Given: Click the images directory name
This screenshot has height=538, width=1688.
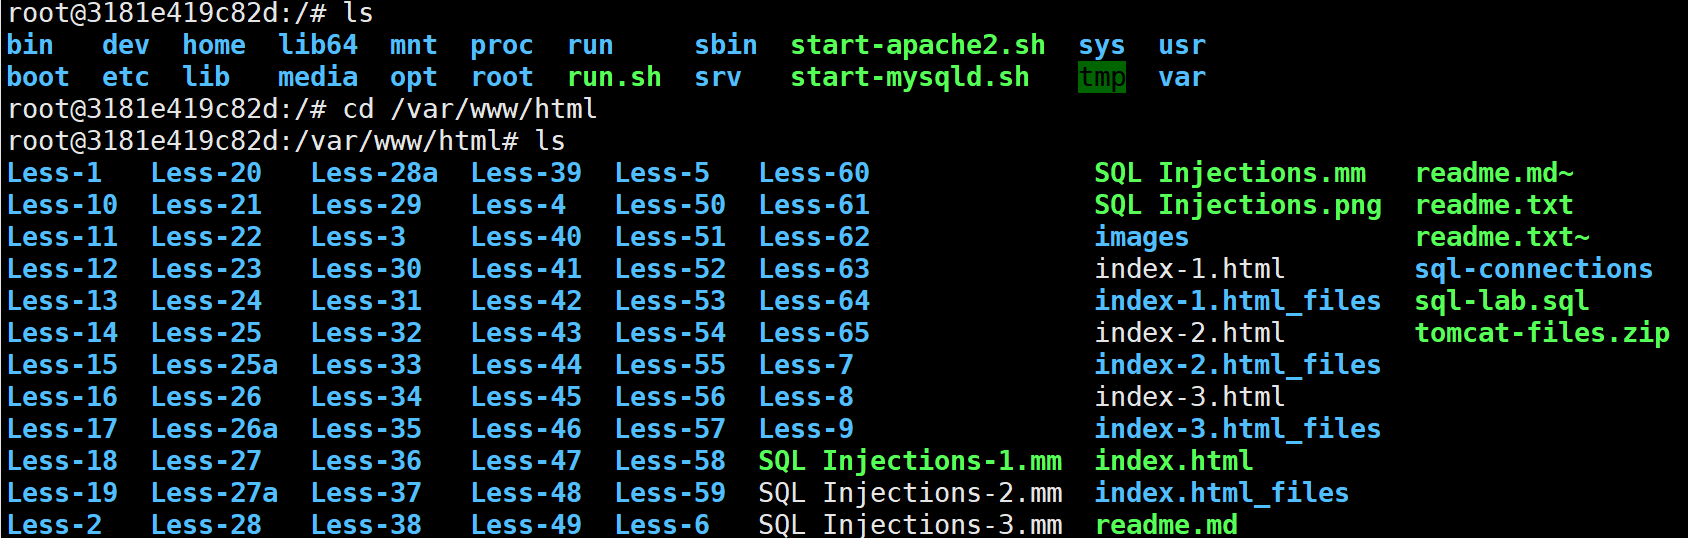Looking at the screenshot, I should tap(1142, 237).
